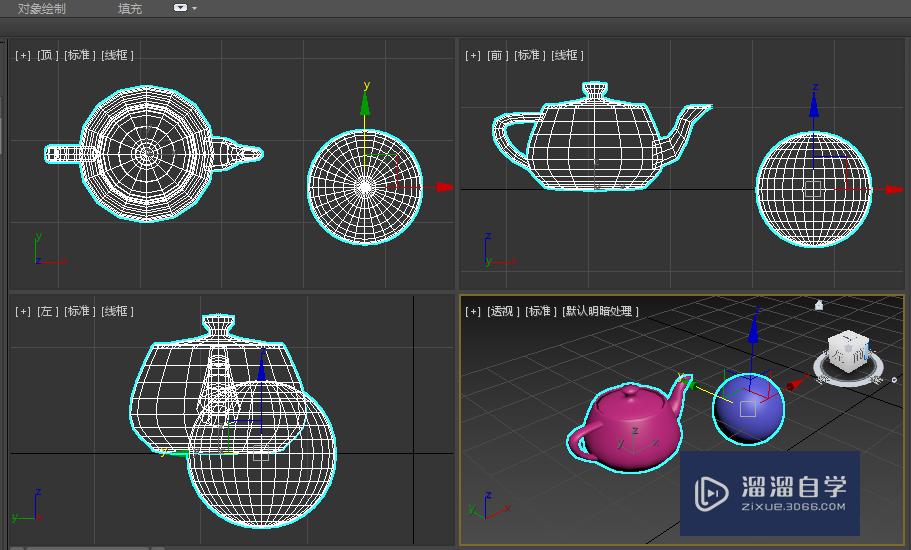Open the [前] view menu

click(x=498, y=55)
